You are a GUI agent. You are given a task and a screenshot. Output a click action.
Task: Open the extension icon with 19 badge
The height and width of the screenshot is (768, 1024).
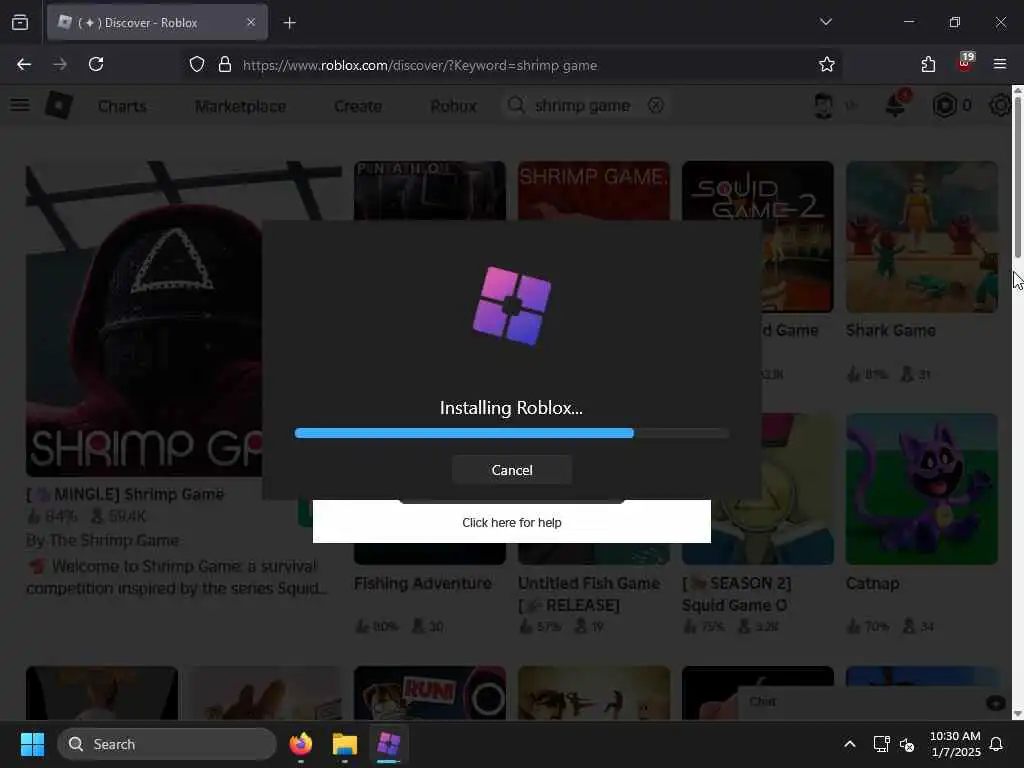point(965,63)
